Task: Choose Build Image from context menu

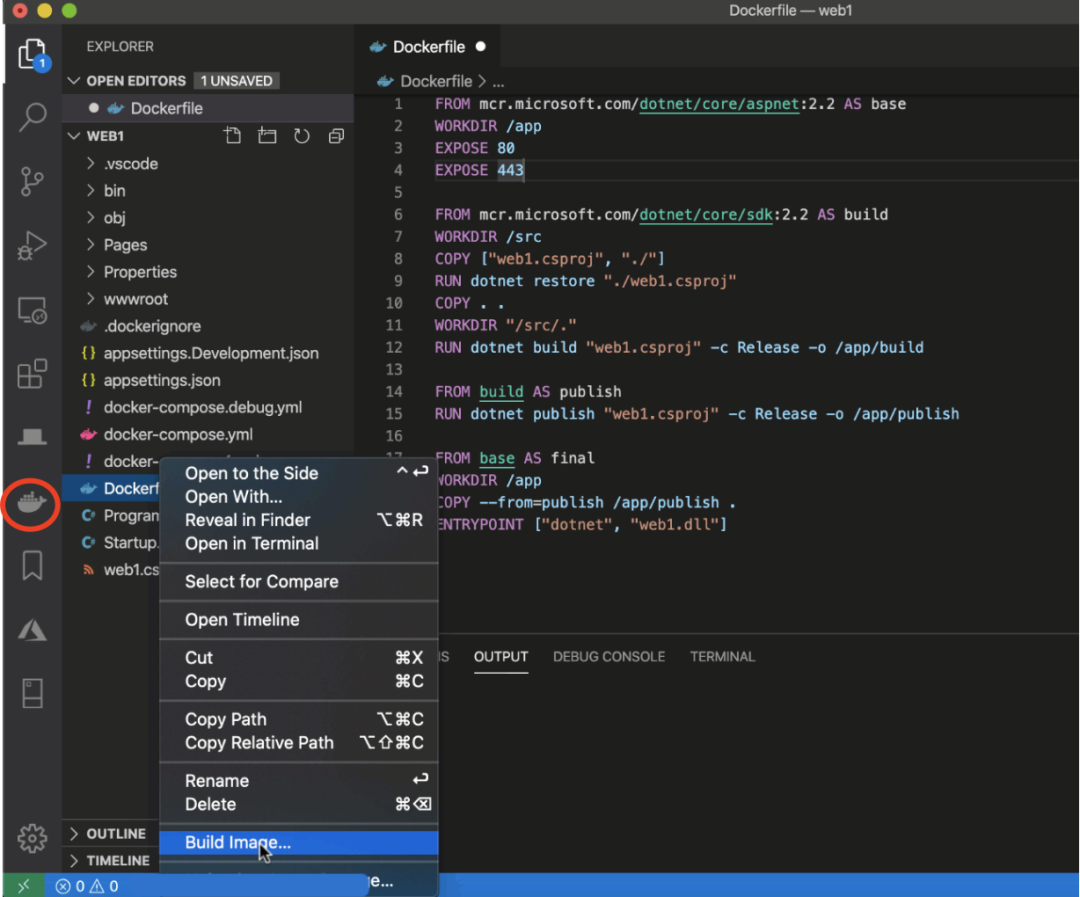Action: coord(299,843)
